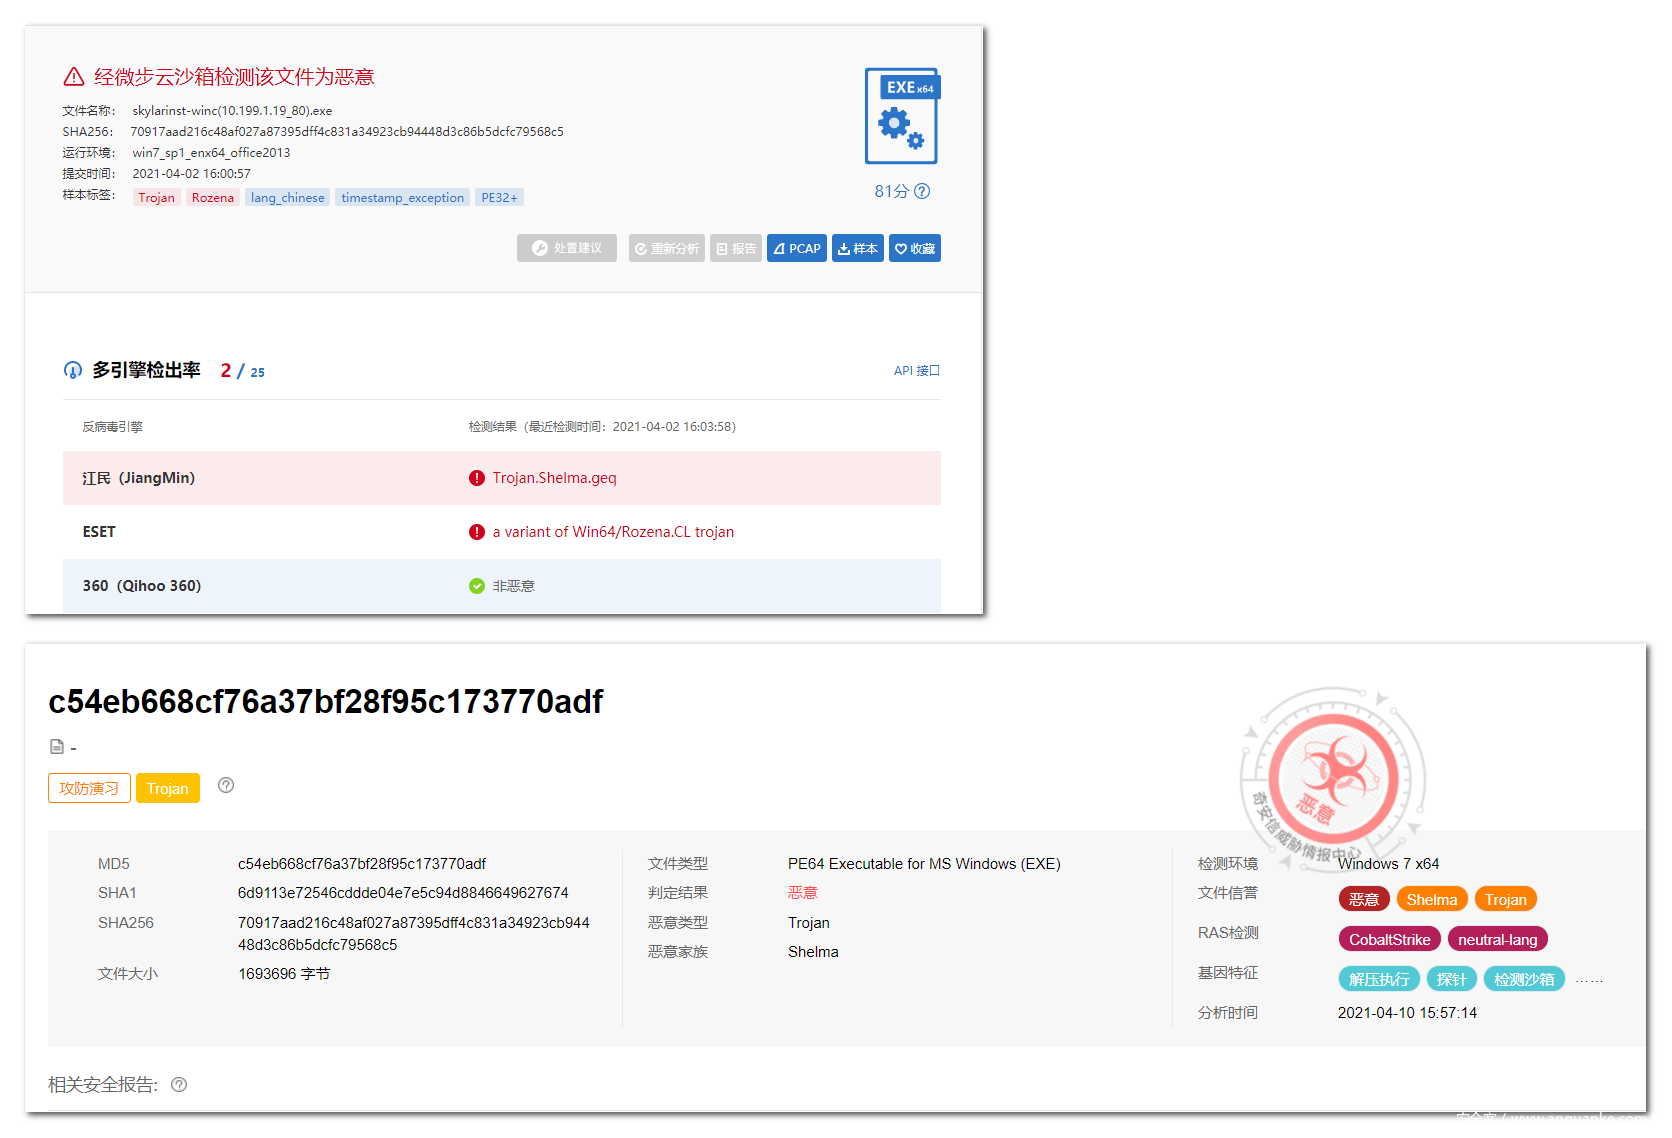Click the EXE x64 file type icon
This screenshot has height=1138, width=1672.
(901, 116)
